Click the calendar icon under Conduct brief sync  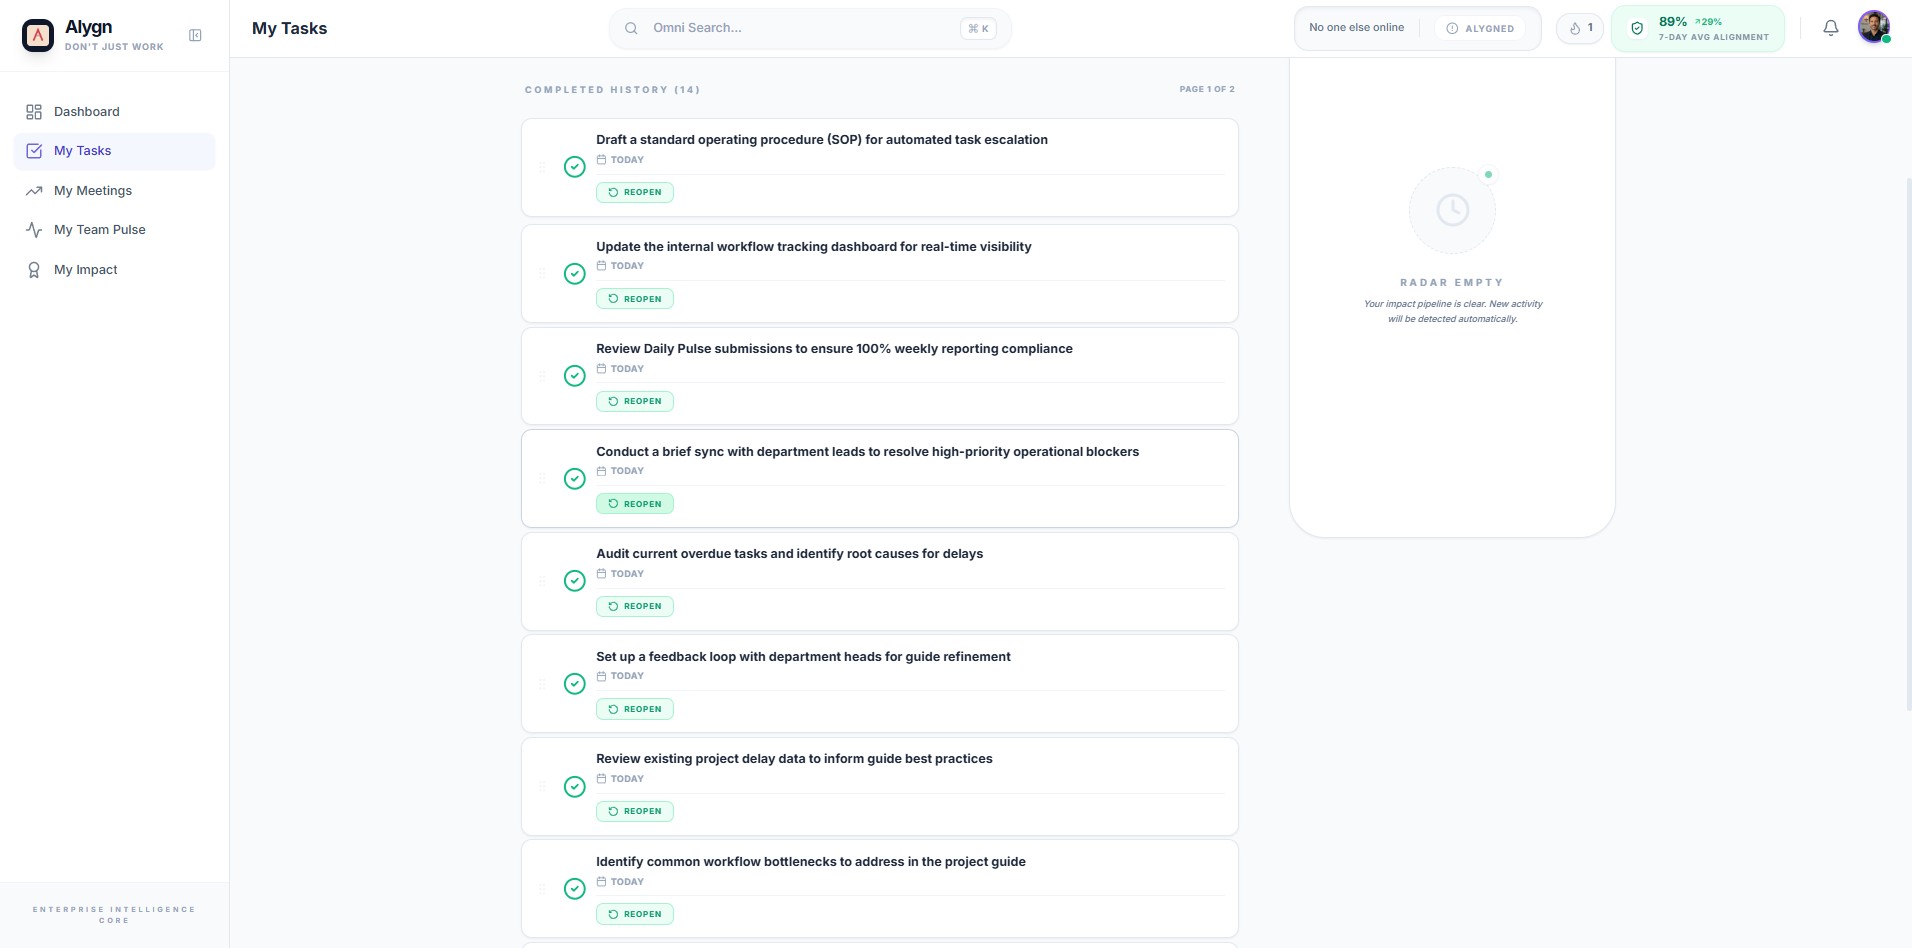[601, 471]
